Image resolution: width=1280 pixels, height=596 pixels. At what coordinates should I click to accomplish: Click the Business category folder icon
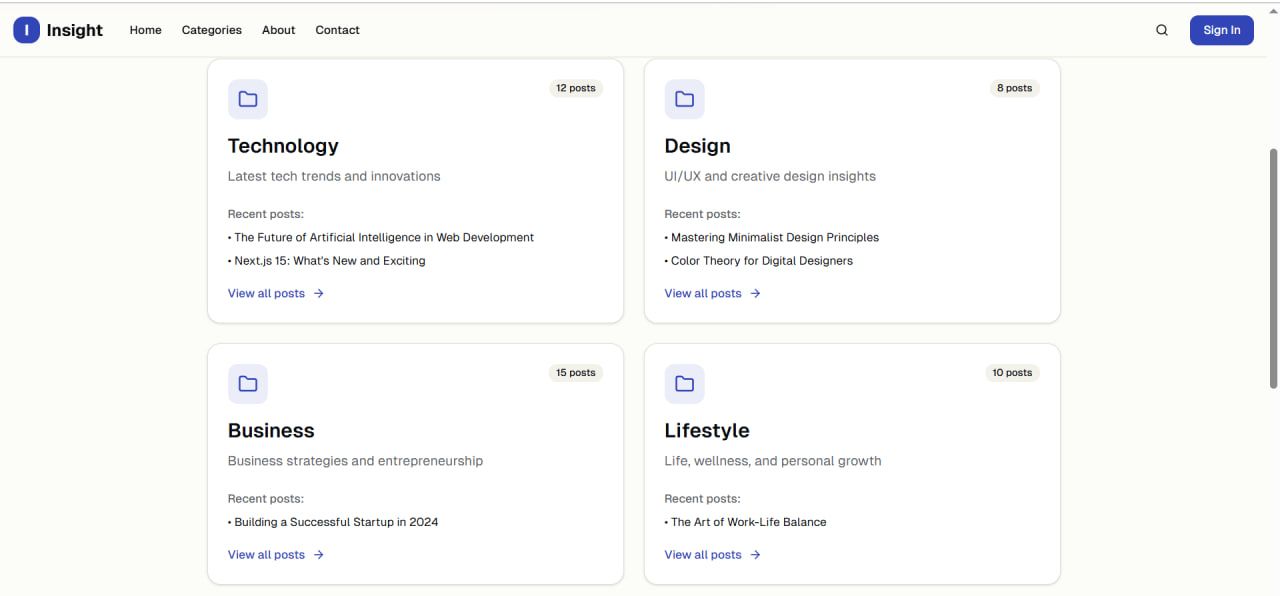tap(248, 384)
